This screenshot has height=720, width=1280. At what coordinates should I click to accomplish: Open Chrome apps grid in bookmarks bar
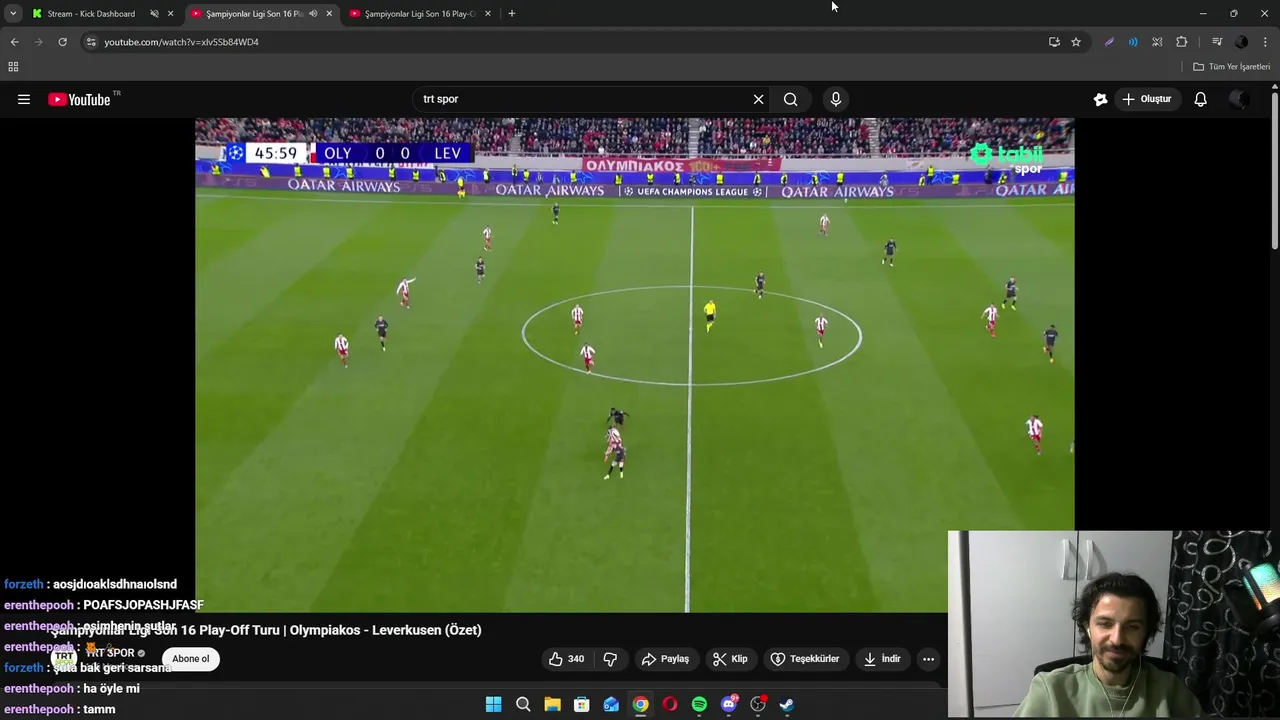pos(13,67)
